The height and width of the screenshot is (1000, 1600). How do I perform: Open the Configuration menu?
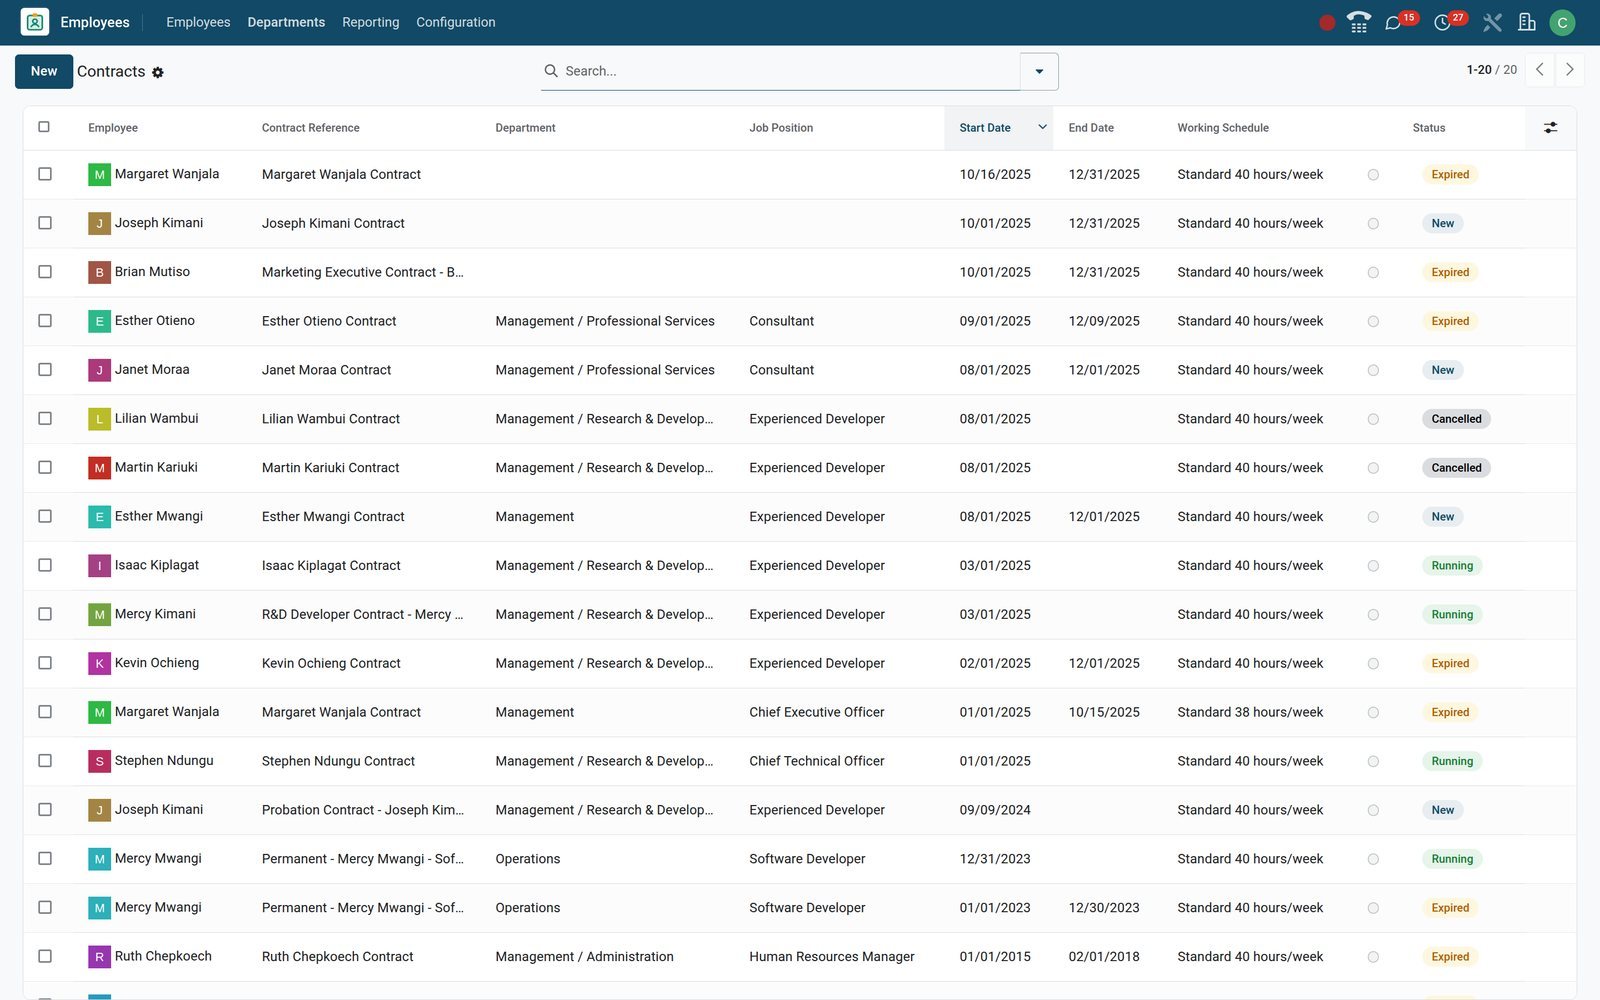click(x=456, y=22)
